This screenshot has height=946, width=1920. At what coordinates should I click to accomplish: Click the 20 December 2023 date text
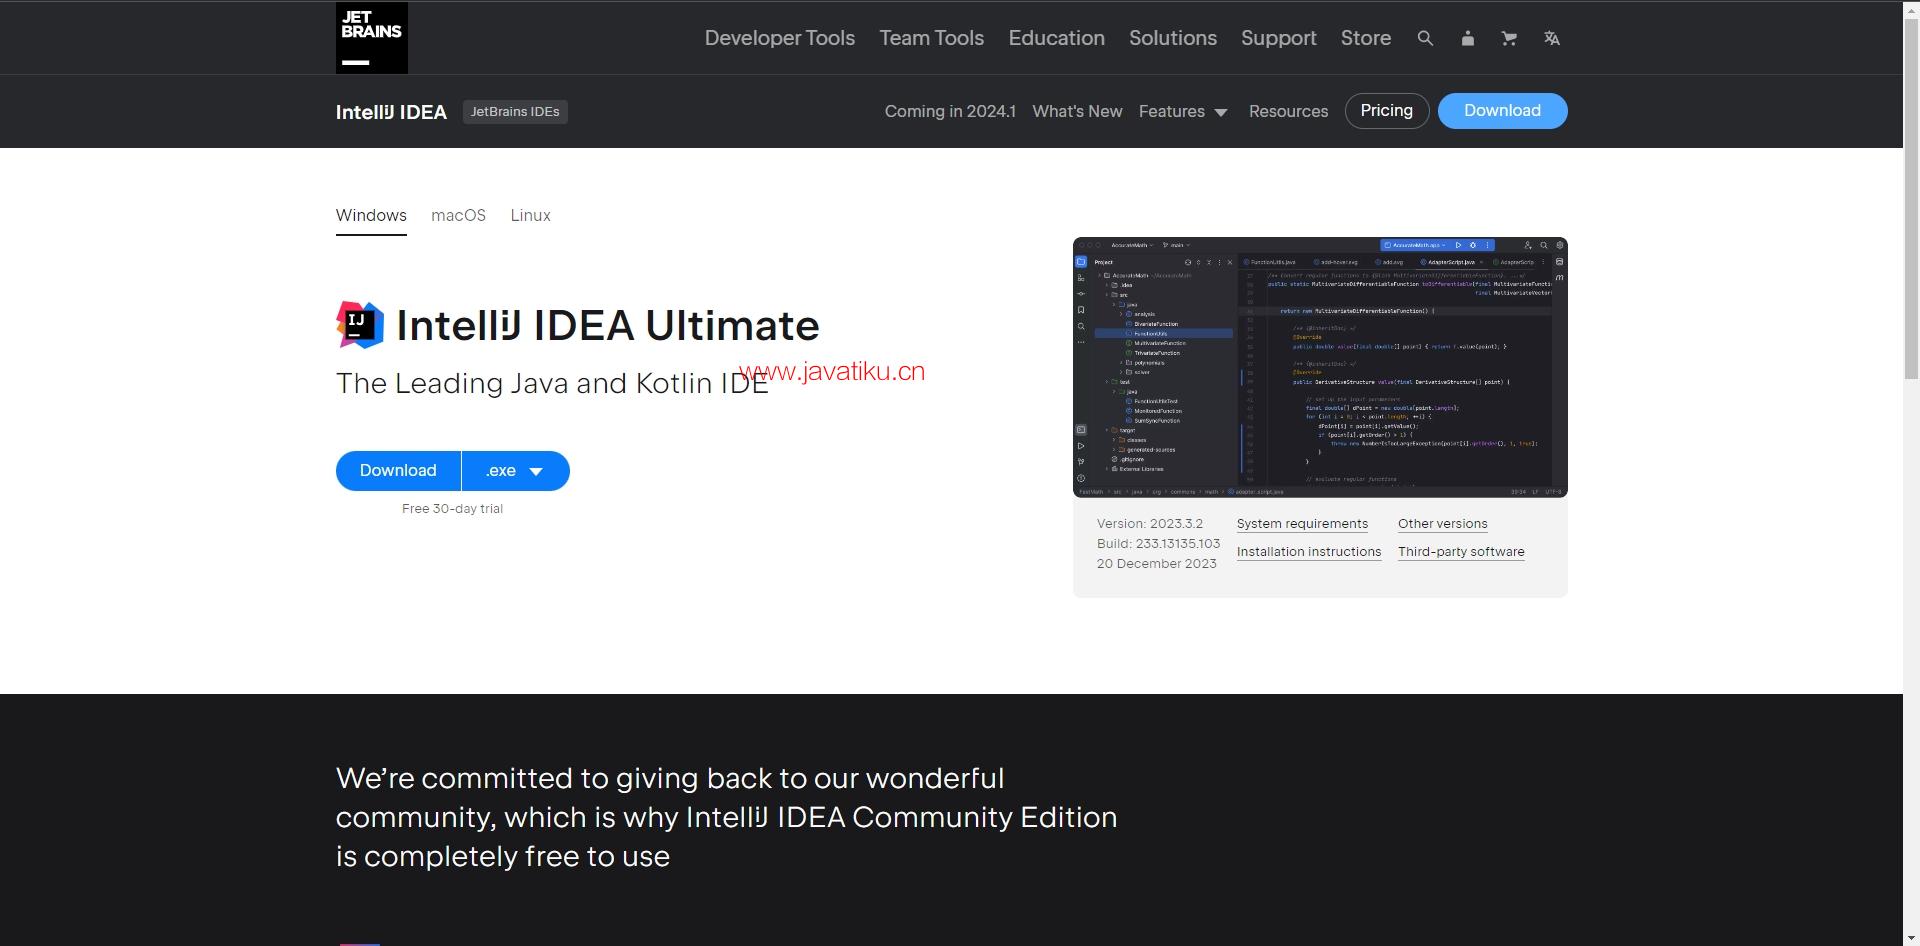coord(1156,564)
